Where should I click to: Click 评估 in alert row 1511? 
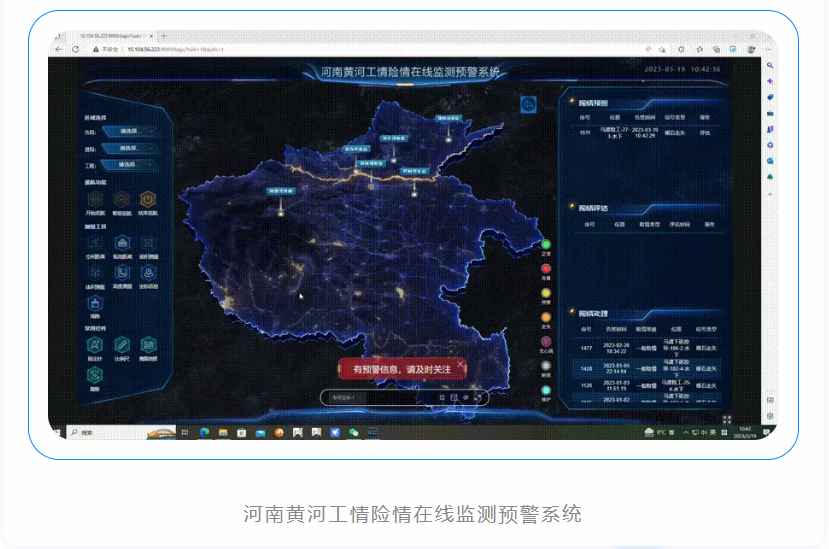[x=705, y=133]
